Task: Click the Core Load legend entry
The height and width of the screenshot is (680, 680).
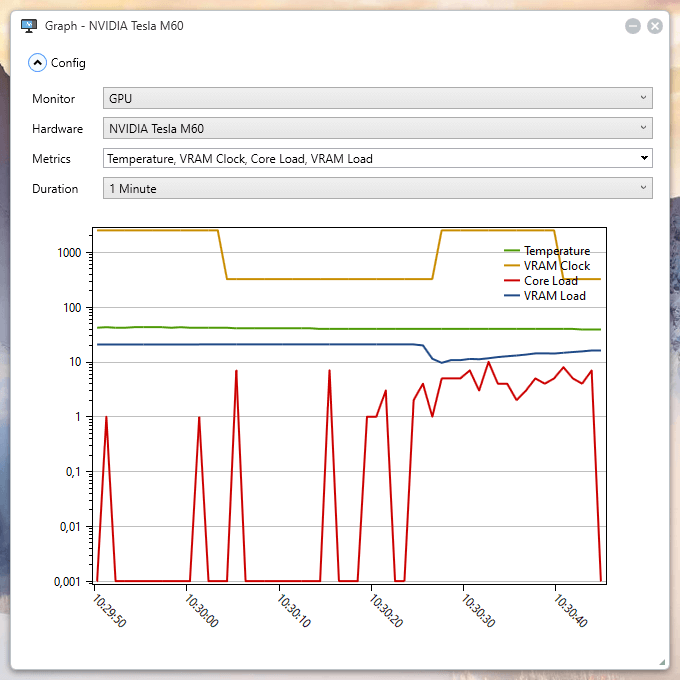Action: [541, 281]
